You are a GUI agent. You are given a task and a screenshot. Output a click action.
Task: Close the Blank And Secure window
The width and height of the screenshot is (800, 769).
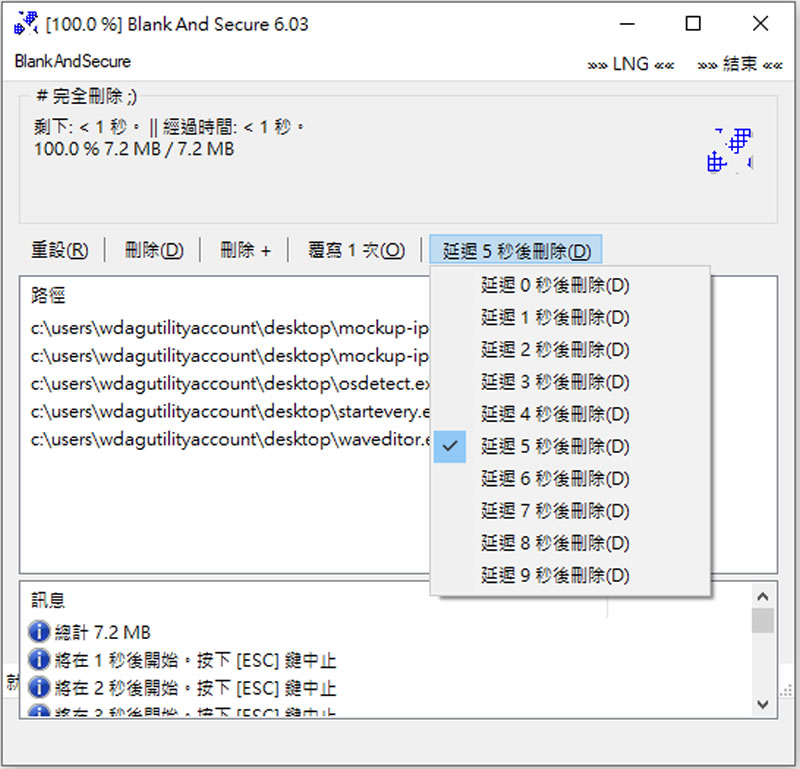tap(760, 23)
